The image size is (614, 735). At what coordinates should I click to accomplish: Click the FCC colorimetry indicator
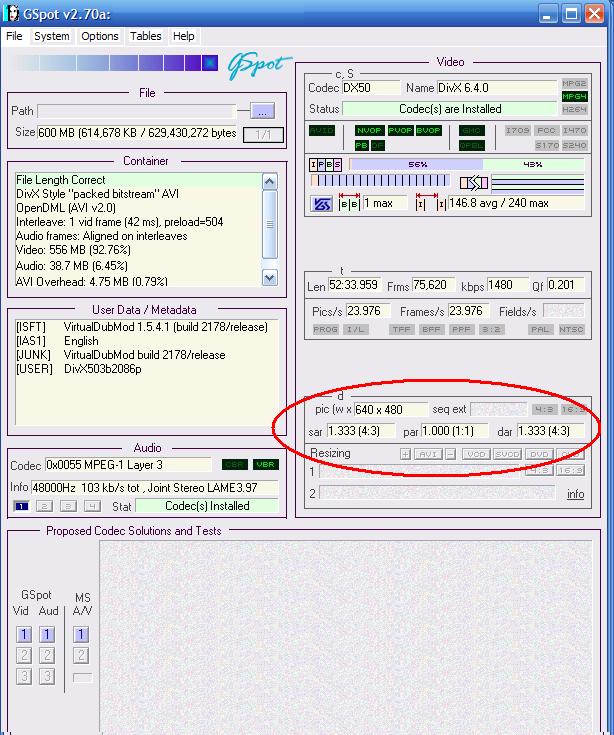coord(546,130)
